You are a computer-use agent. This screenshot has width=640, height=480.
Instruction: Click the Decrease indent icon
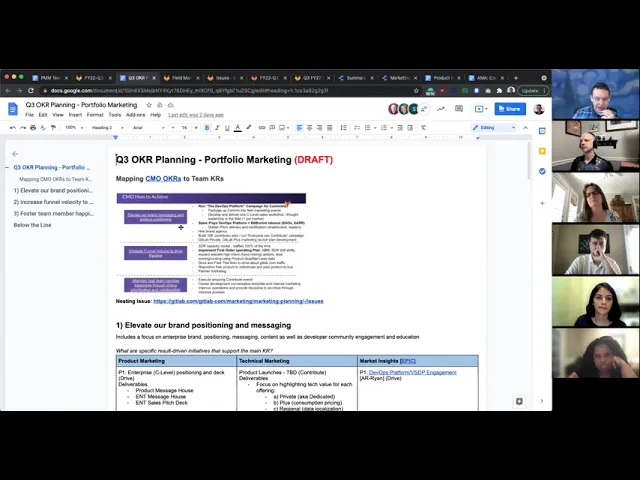[x=400, y=128]
